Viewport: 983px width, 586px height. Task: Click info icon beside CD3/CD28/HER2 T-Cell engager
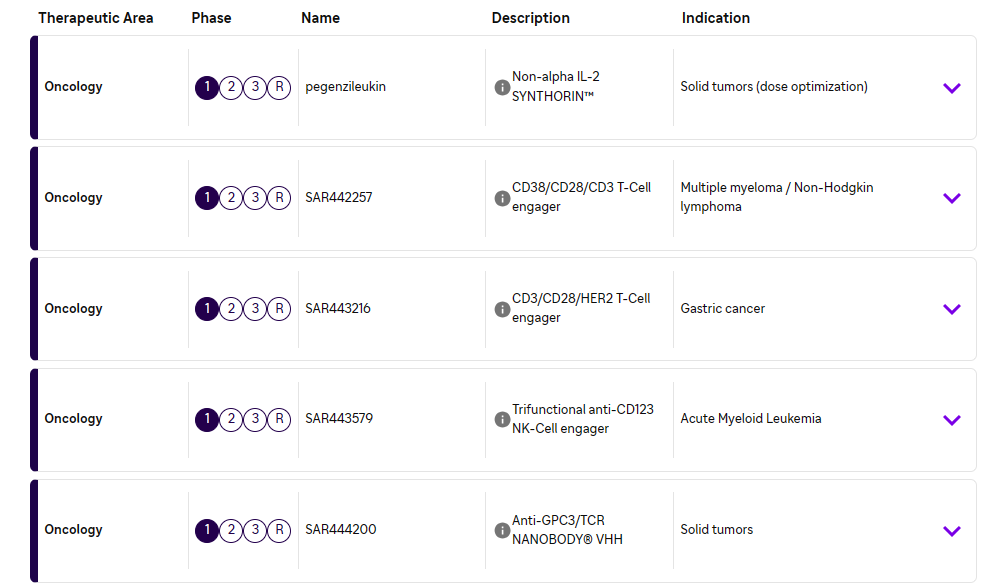502,309
